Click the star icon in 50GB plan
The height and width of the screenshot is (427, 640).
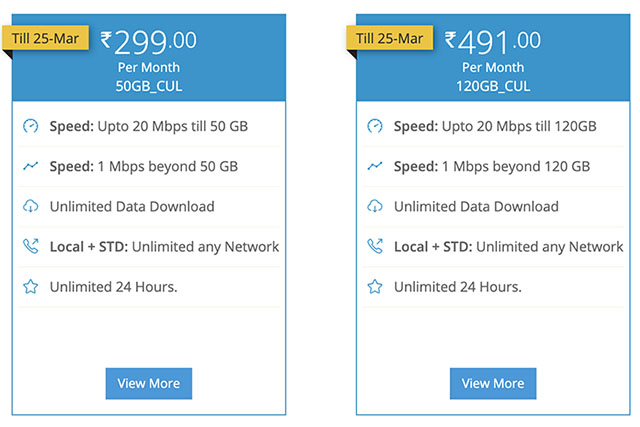pos(31,287)
